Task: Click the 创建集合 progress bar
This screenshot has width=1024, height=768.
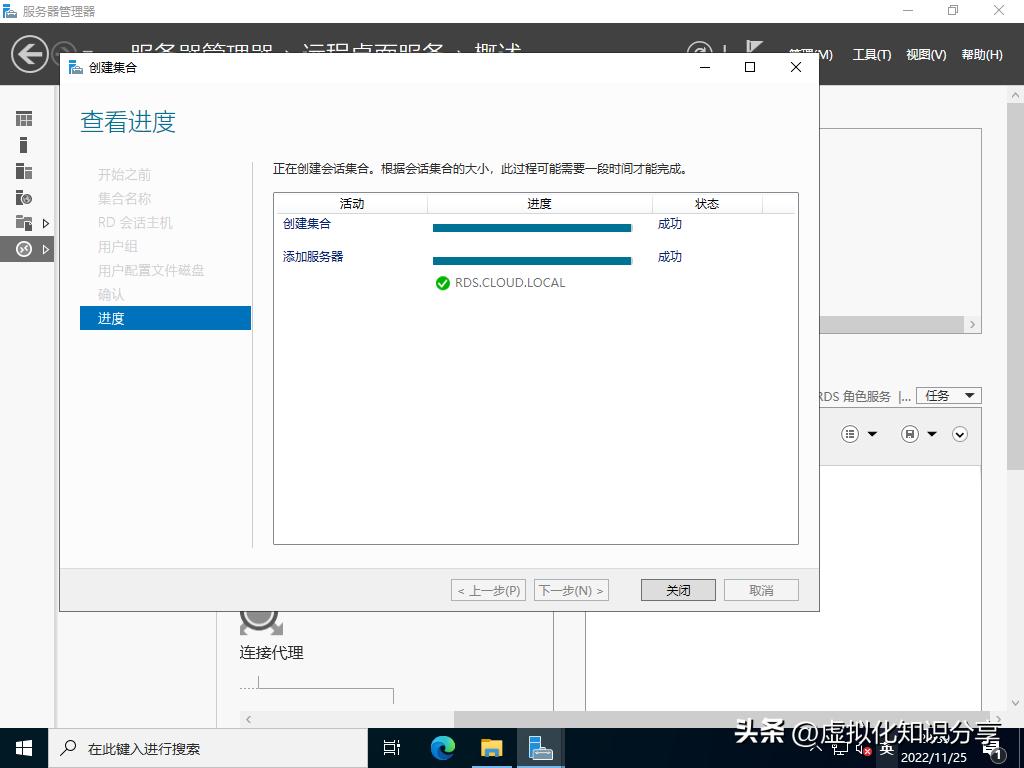Action: [531, 228]
